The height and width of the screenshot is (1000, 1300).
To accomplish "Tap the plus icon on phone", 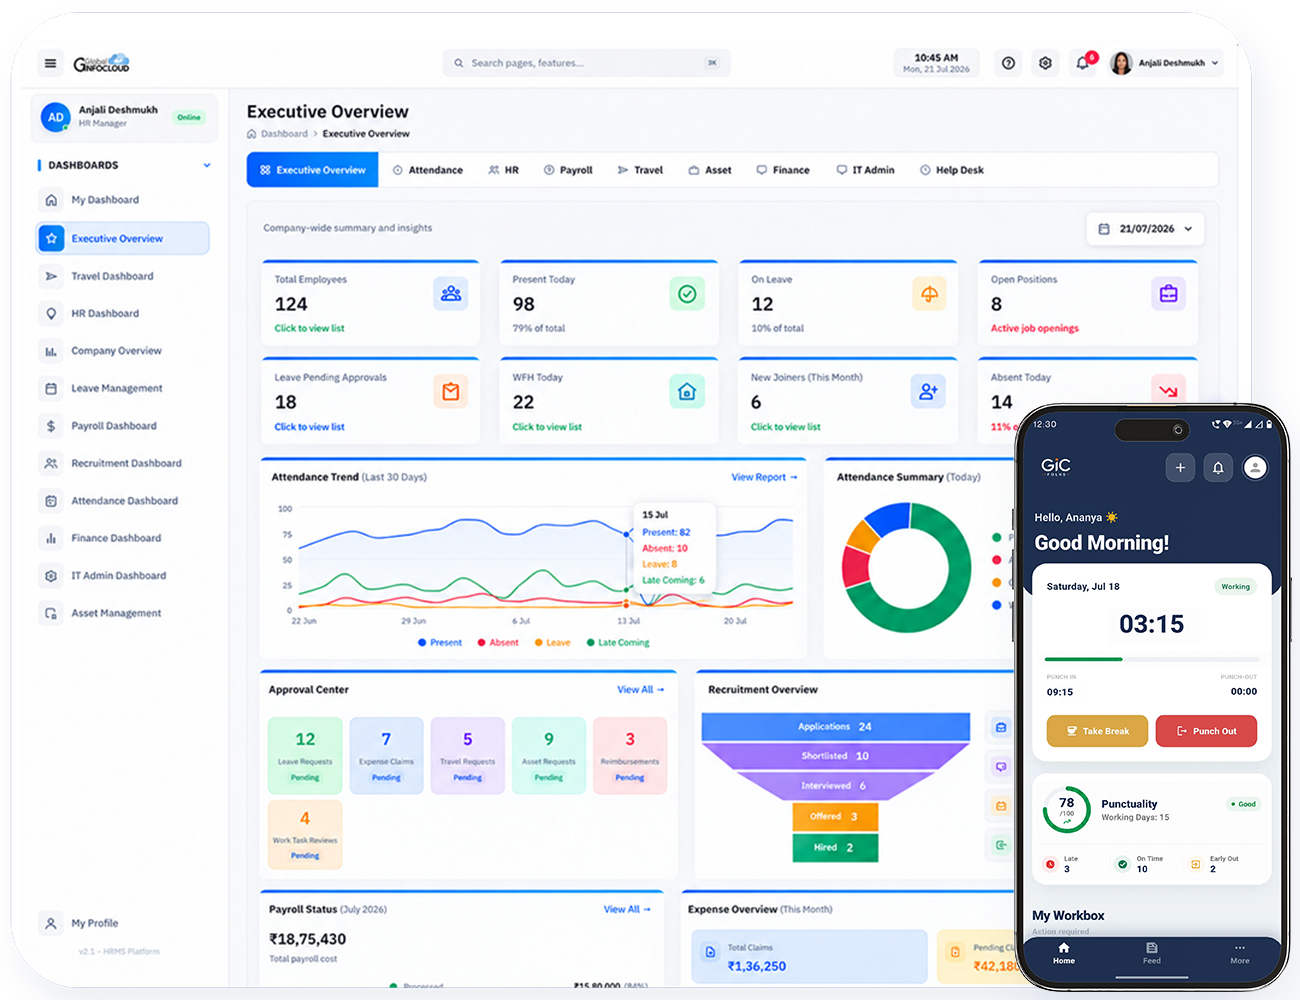I will [1180, 467].
